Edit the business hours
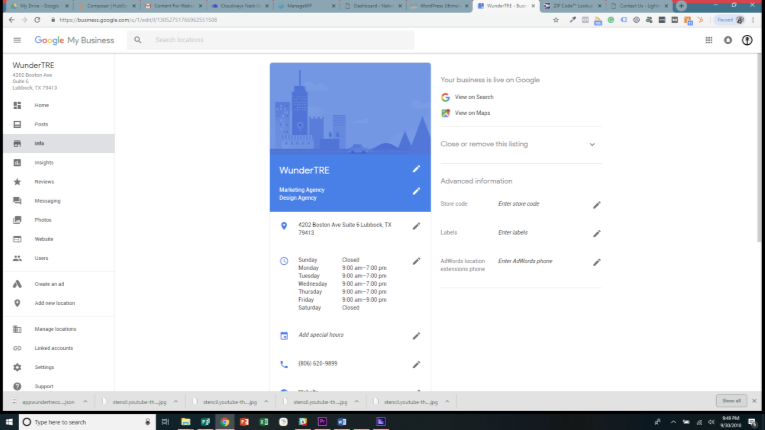Viewport: 765px width, 430px height. [x=416, y=261]
